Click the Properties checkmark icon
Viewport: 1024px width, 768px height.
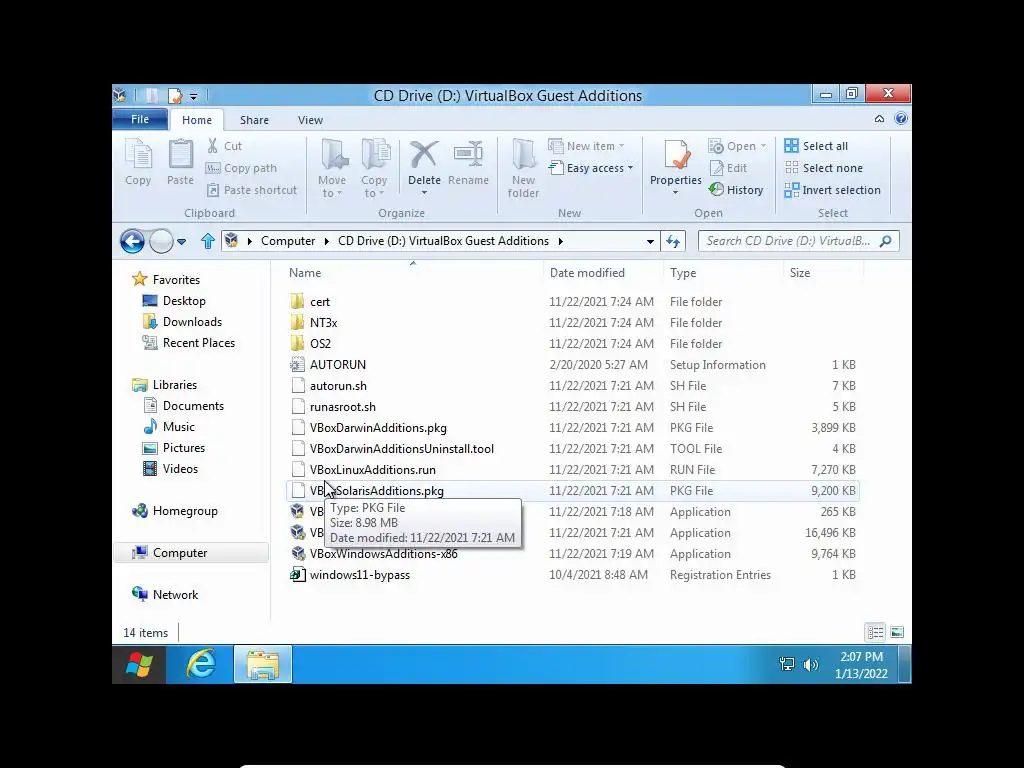676,155
